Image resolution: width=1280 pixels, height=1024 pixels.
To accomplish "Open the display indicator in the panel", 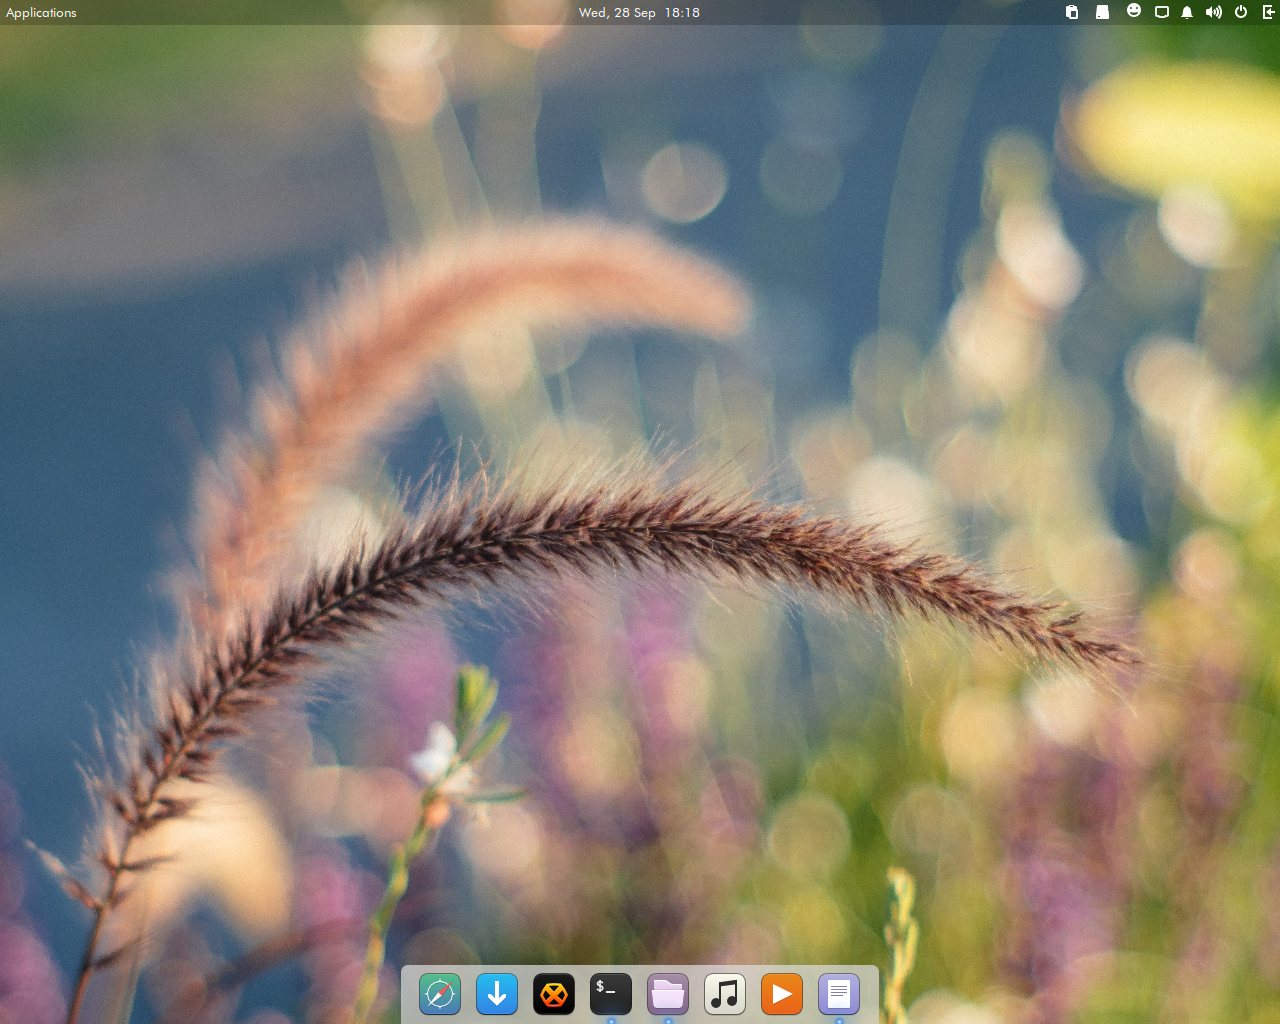I will pyautogui.click(x=1162, y=13).
